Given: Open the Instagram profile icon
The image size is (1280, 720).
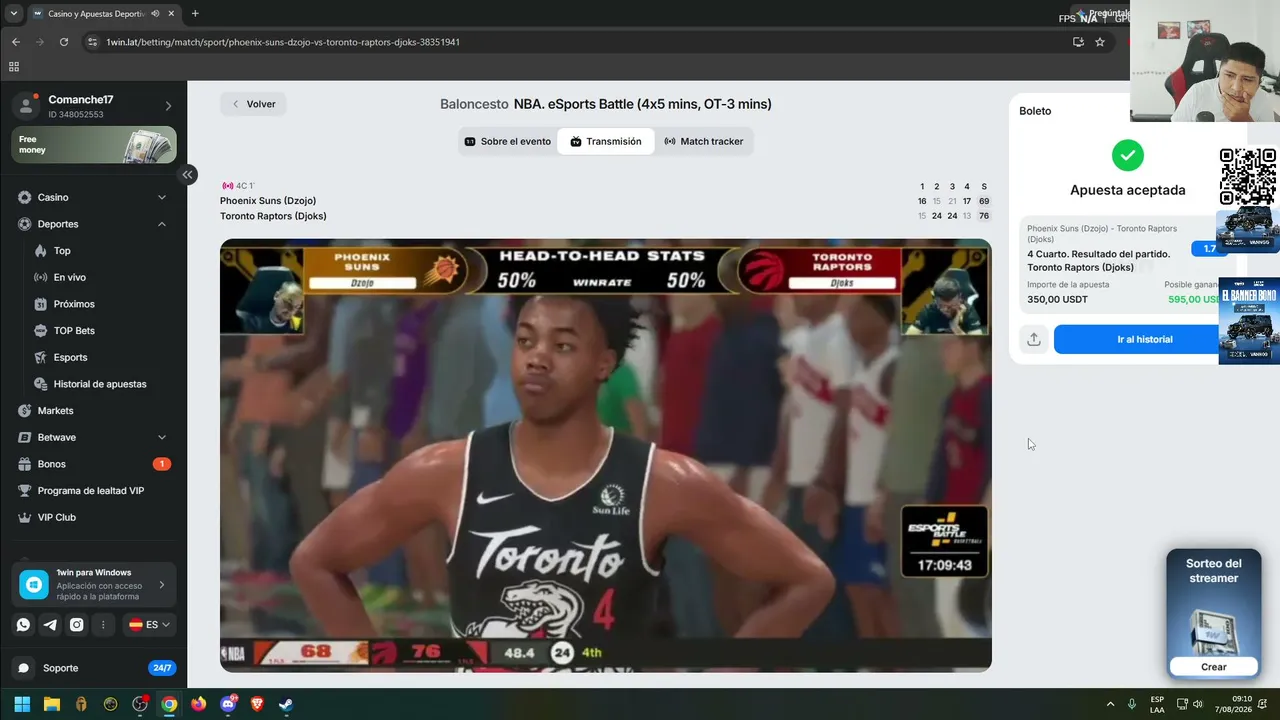Looking at the screenshot, I should point(77,625).
